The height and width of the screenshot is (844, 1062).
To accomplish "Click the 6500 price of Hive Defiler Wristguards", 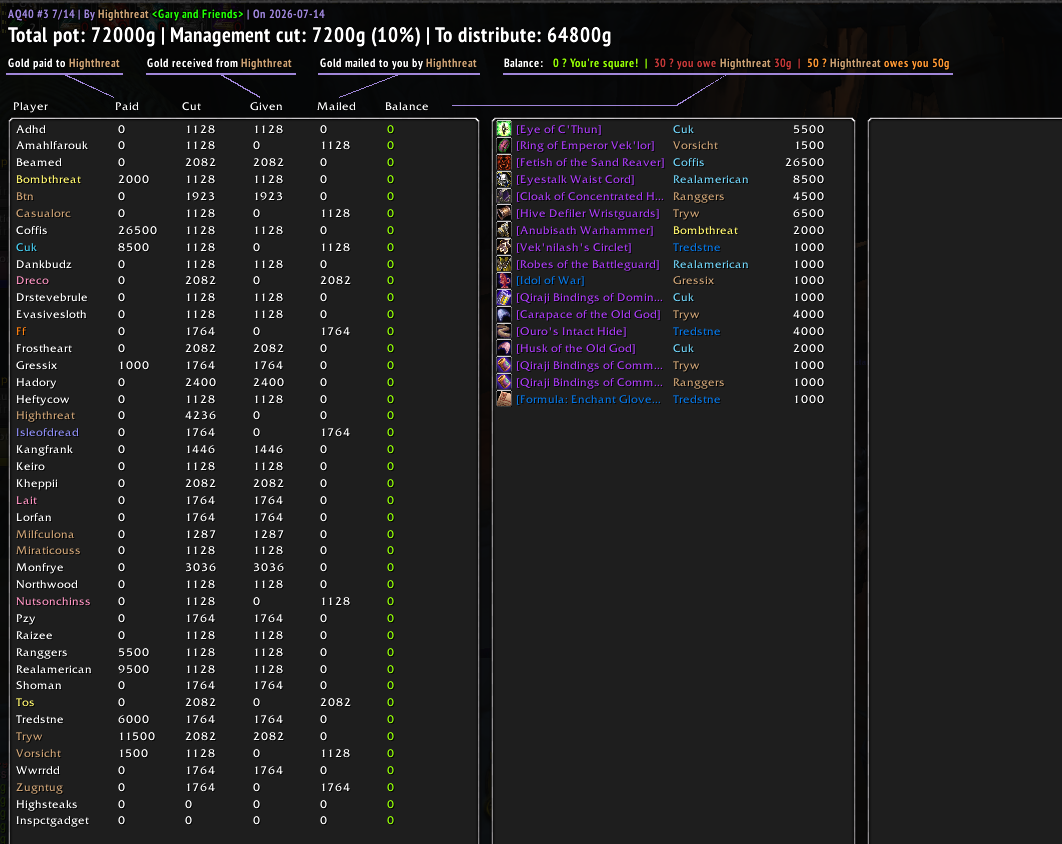I will [809, 213].
